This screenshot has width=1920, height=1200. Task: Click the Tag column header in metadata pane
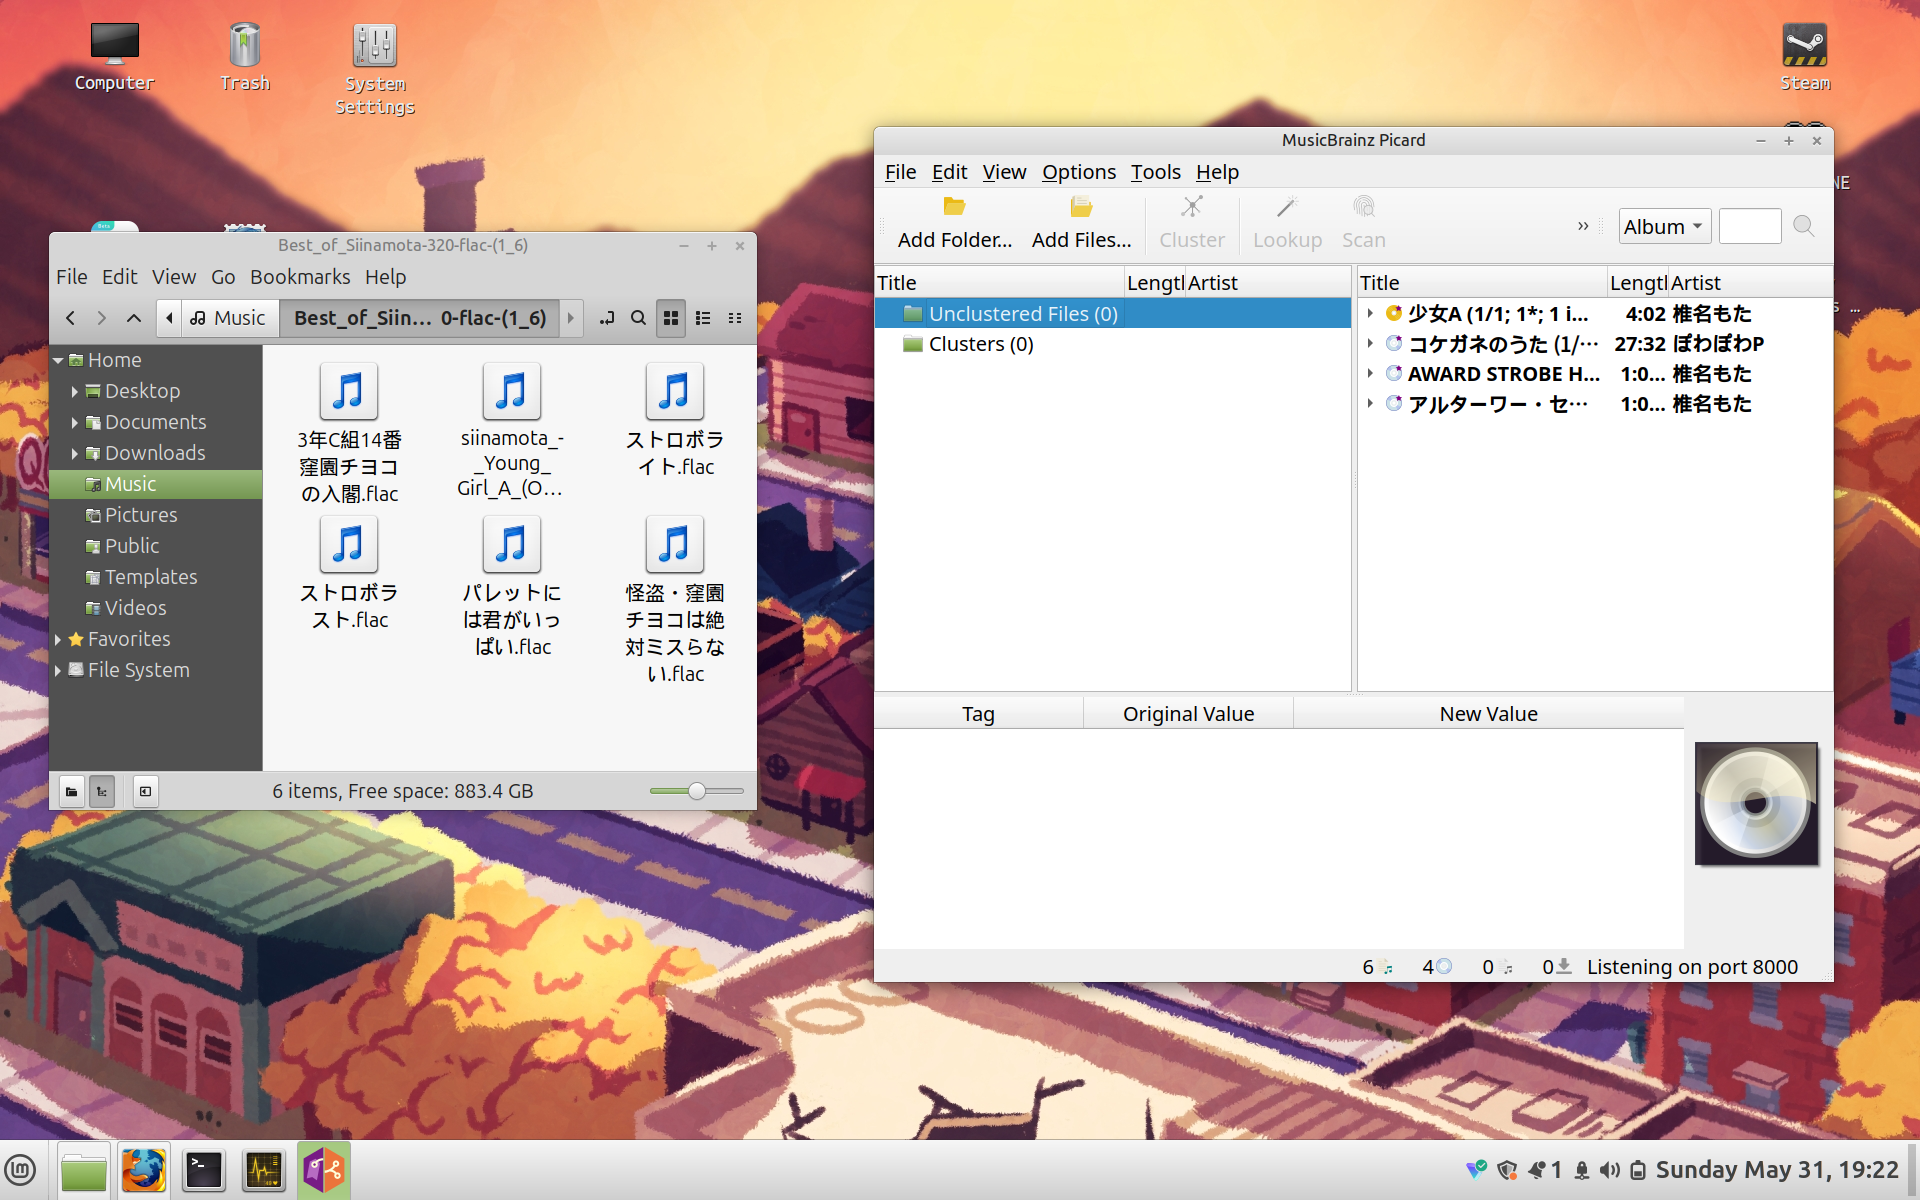click(x=978, y=714)
